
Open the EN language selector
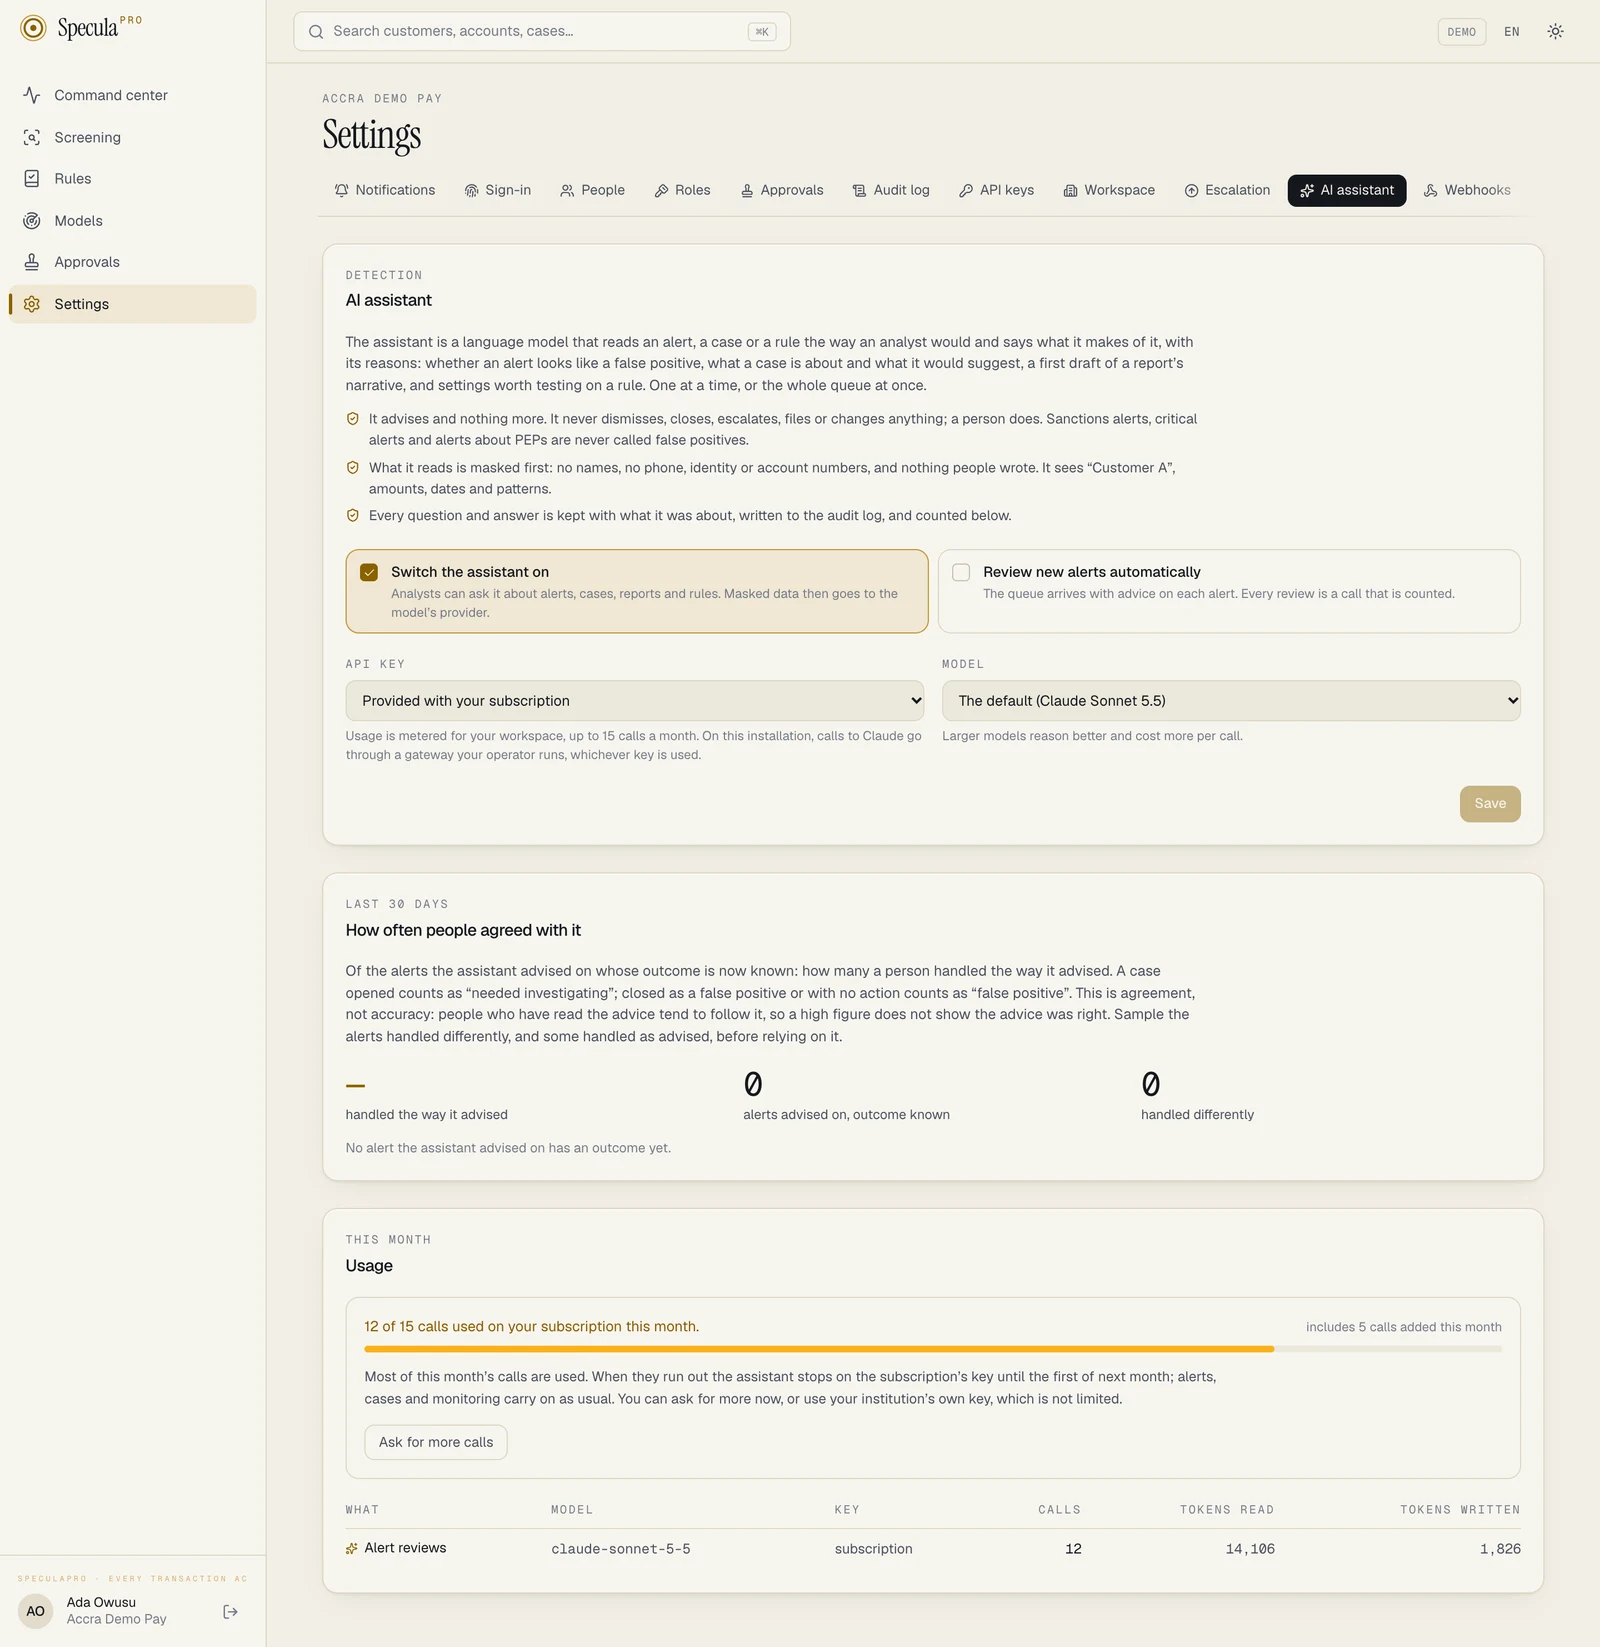(1511, 32)
